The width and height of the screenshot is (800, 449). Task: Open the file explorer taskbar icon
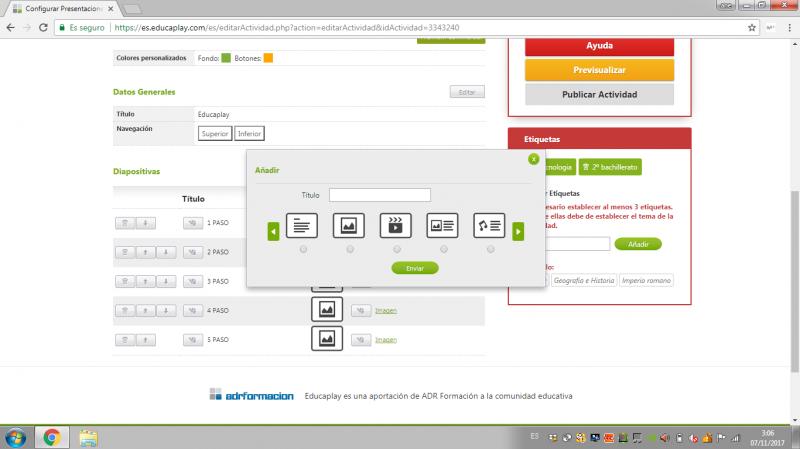88,438
